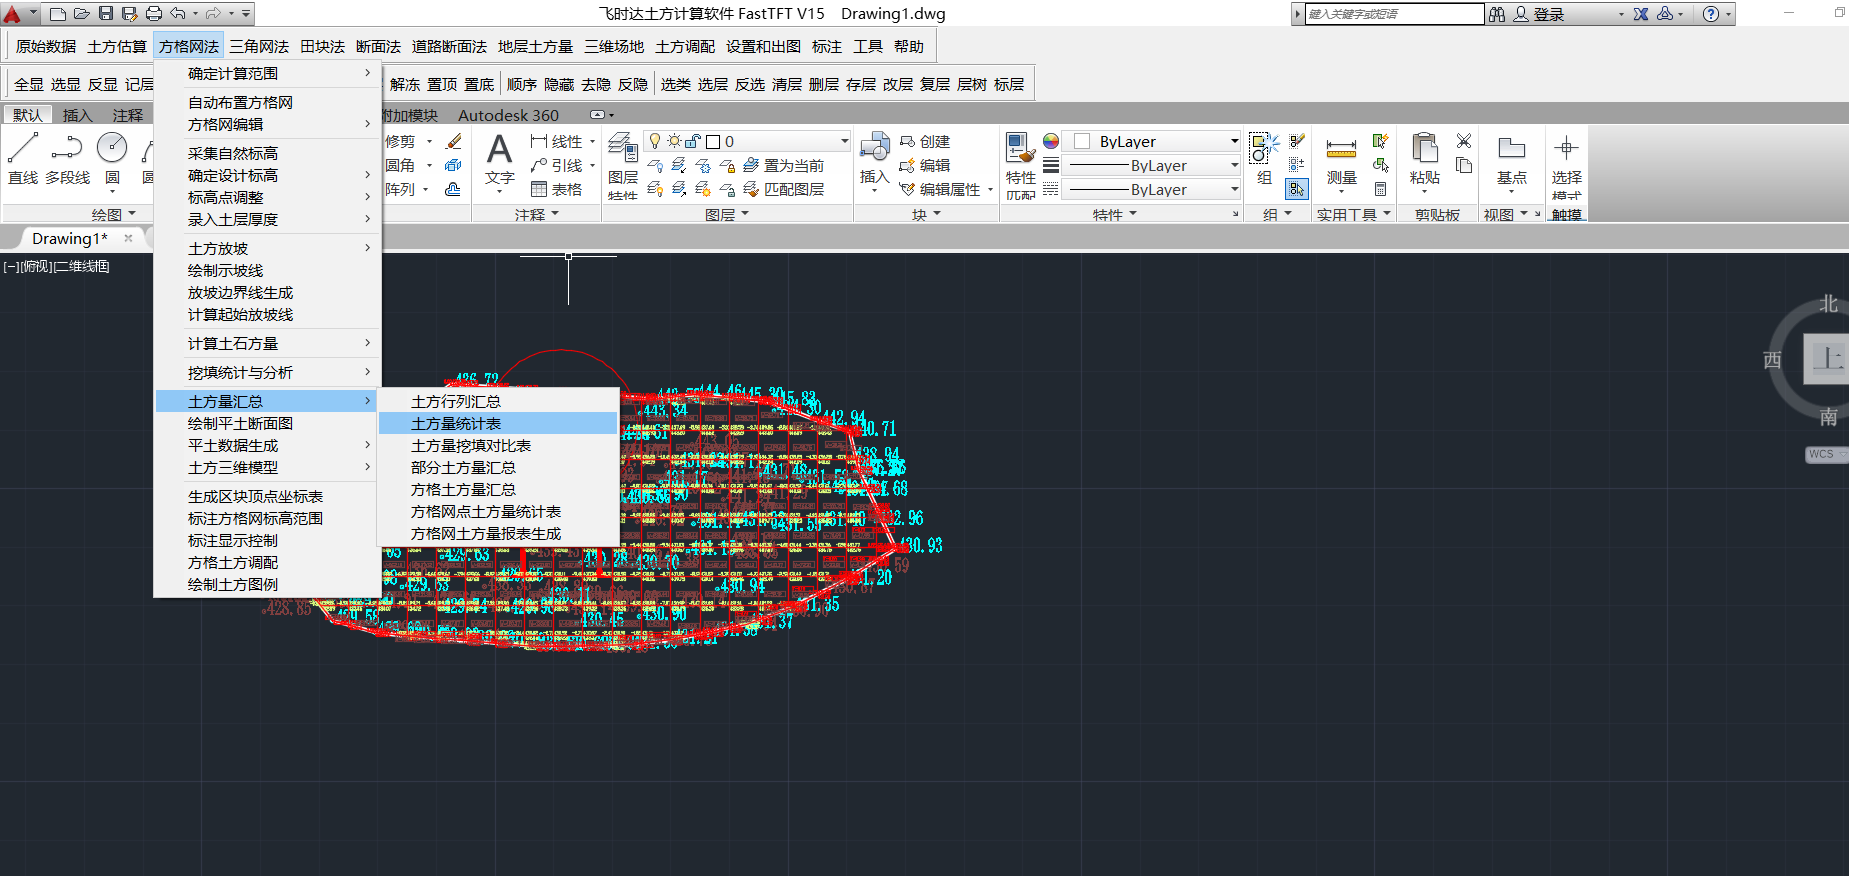1849x876 pixels.
Task: Click the 全显 layer toolbar button
Action: pyautogui.click(x=29, y=85)
